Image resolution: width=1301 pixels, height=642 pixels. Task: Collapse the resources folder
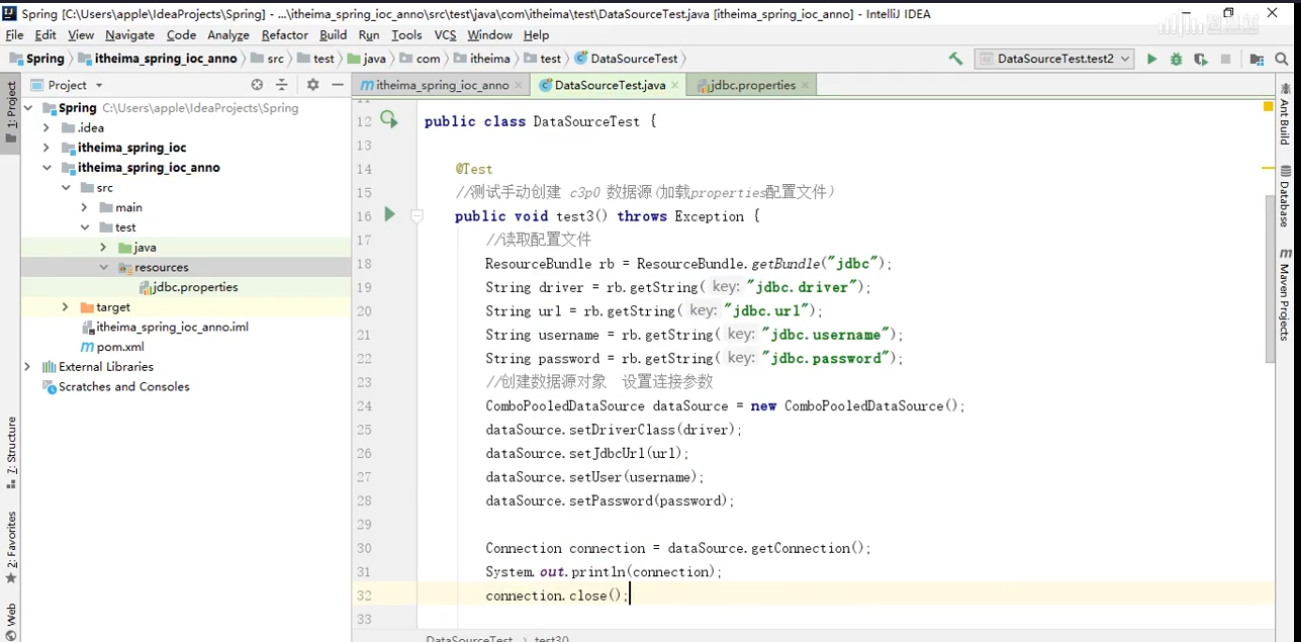(103, 267)
